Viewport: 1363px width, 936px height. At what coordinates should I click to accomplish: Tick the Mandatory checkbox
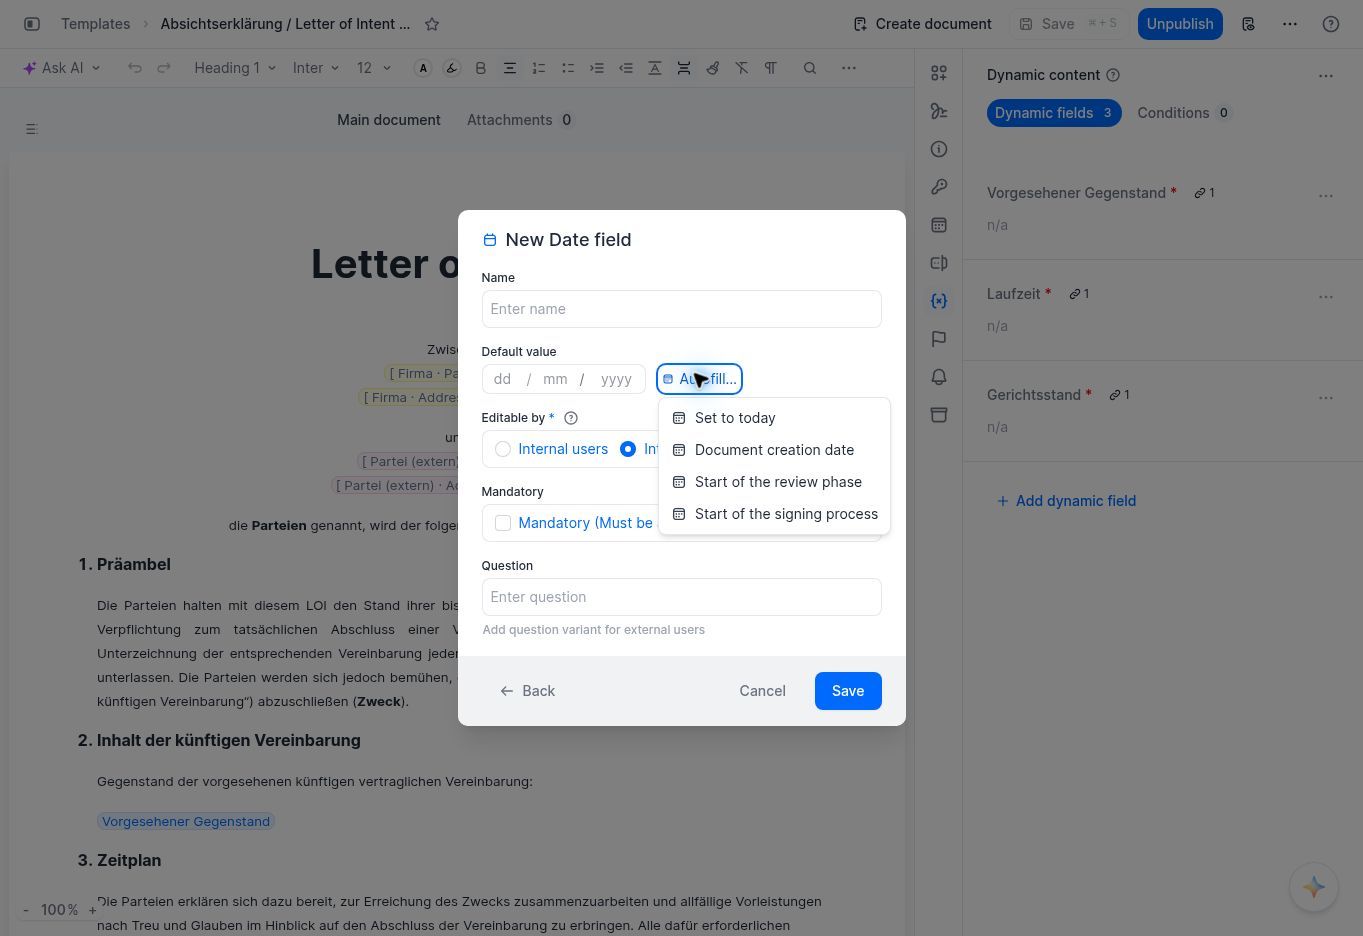503,523
